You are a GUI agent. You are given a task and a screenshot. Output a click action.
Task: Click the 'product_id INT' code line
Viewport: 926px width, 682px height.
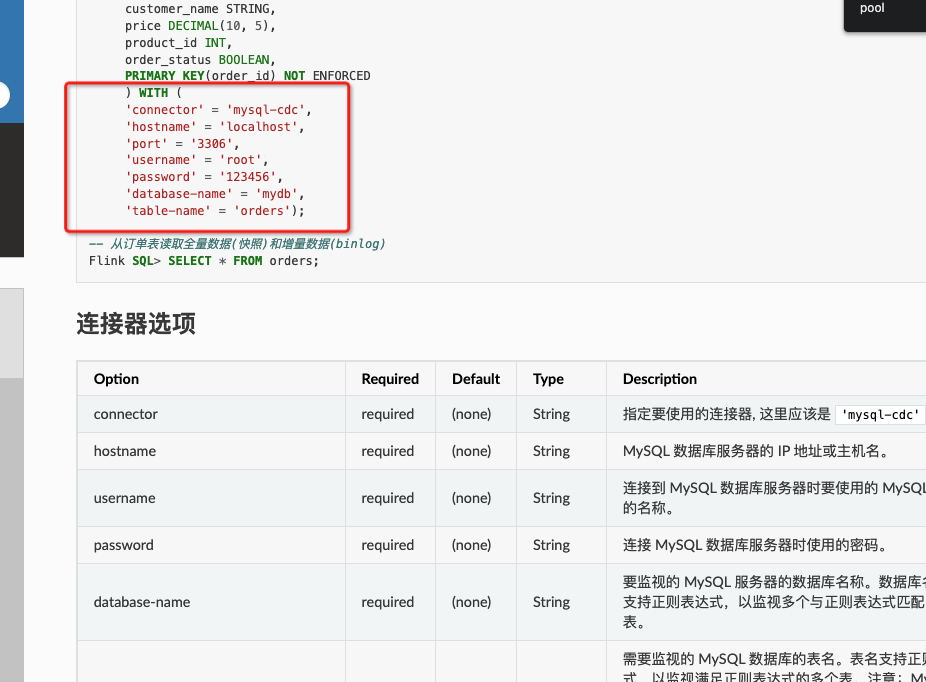tap(178, 43)
